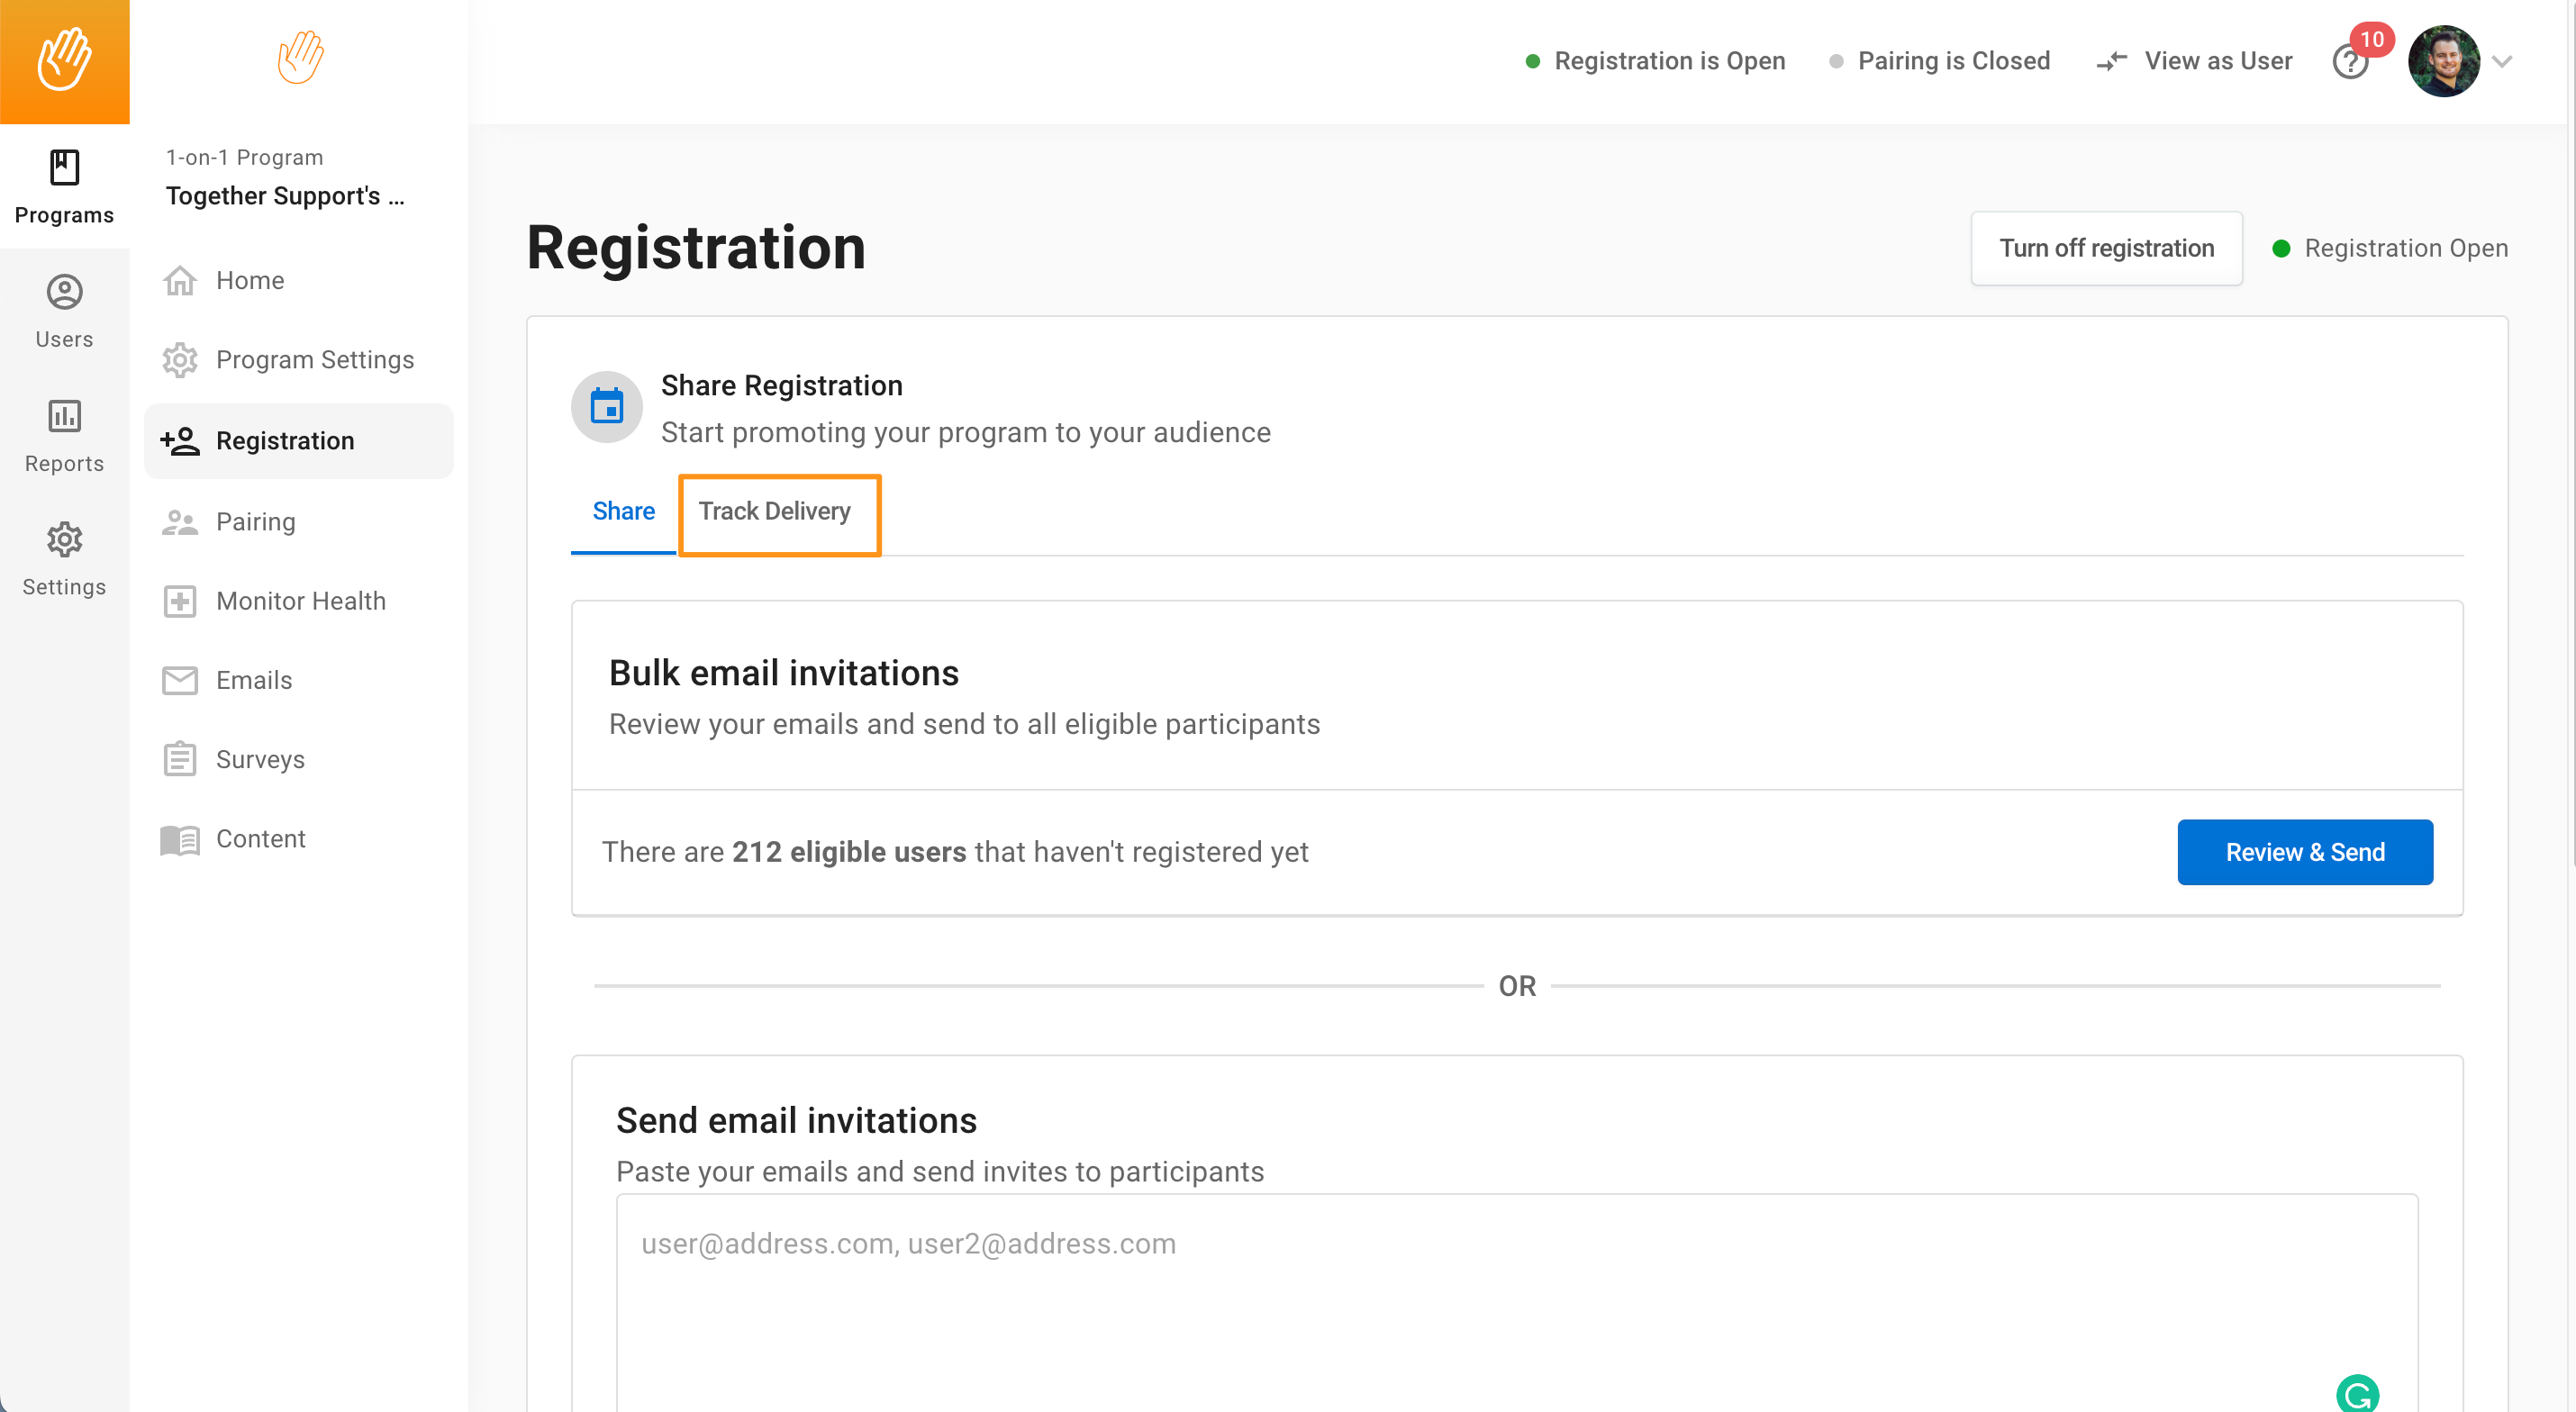
Task: Open the Reports chart icon
Action: tap(64, 416)
